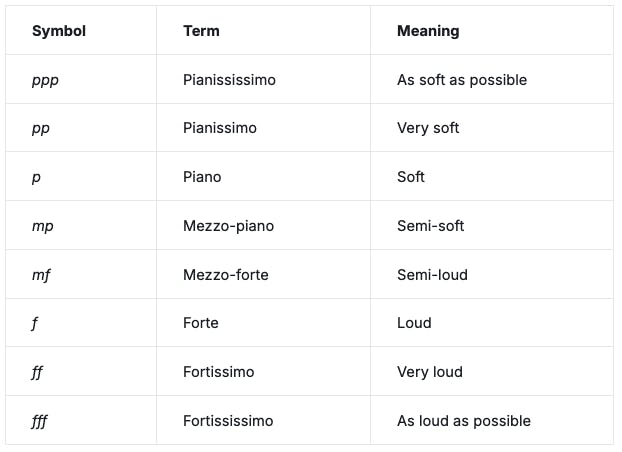Click 'As loud as possible' text
622x452 pixels.
(x=463, y=421)
